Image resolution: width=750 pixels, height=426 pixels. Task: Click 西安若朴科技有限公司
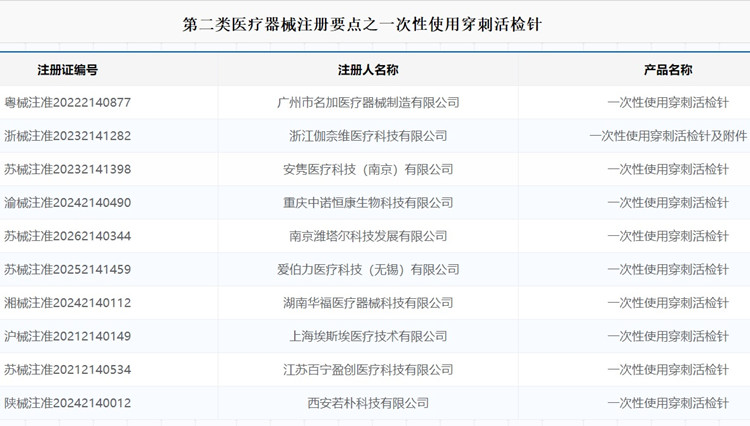click(x=368, y=404)
